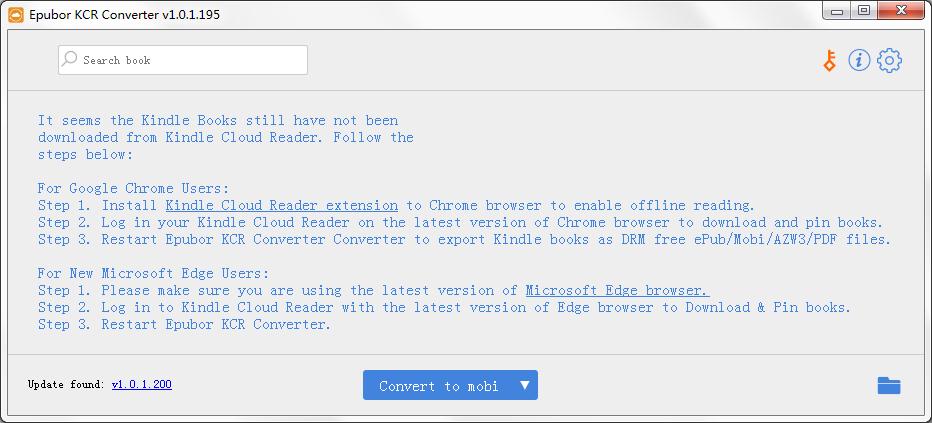Close the Epubor KCR Converter window

click(x=902, y=11)
